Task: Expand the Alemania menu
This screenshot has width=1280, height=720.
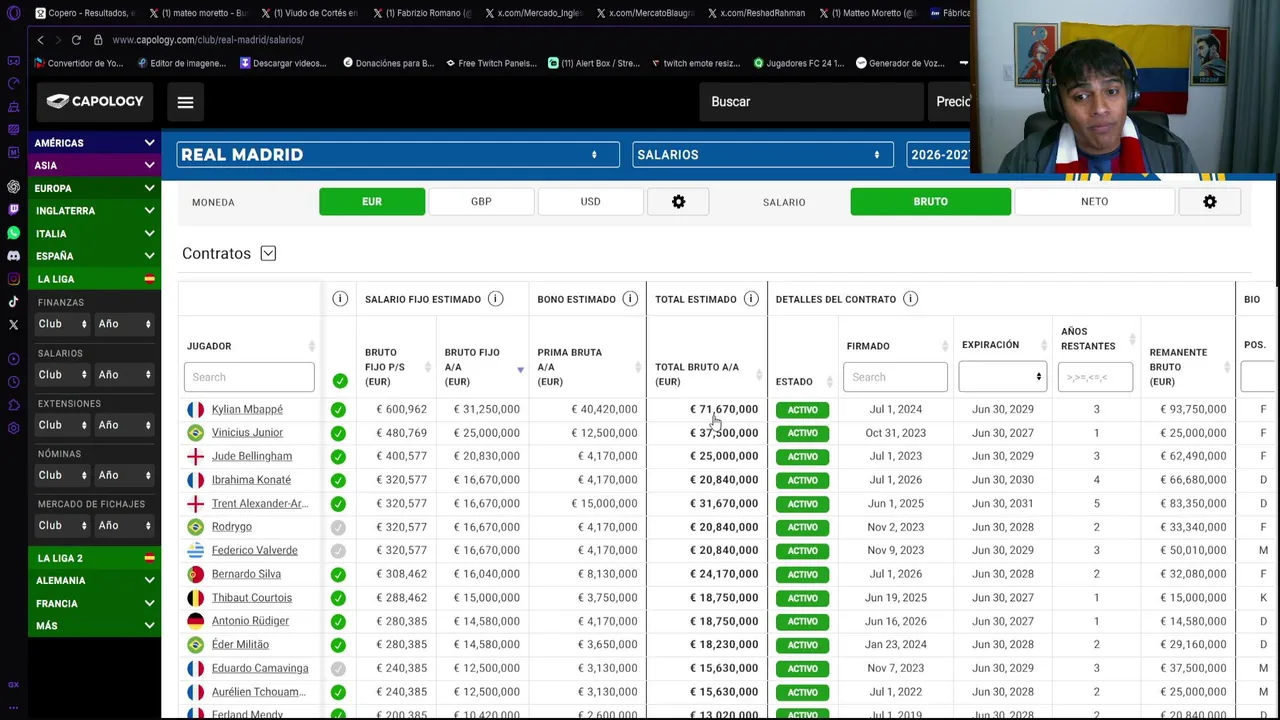Action: pos(94,581)
